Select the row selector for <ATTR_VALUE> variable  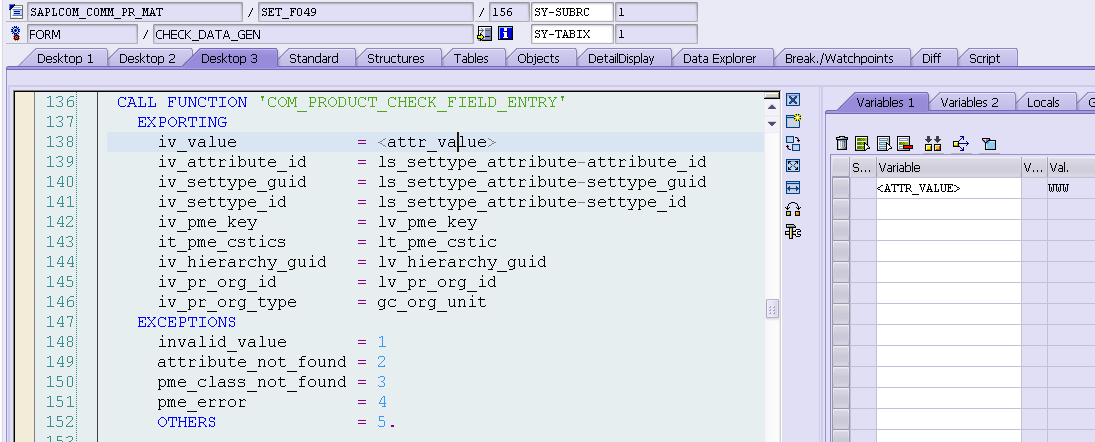(x=840, y=189)
